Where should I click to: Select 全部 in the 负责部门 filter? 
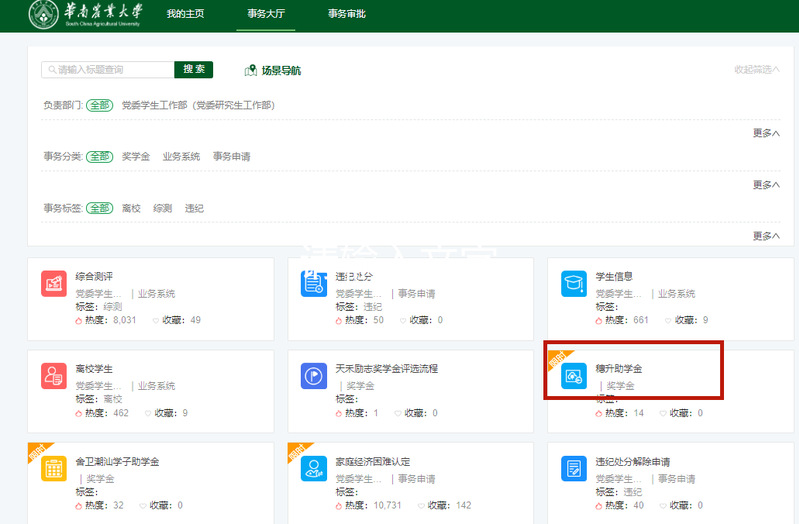[x=99, y=105]
